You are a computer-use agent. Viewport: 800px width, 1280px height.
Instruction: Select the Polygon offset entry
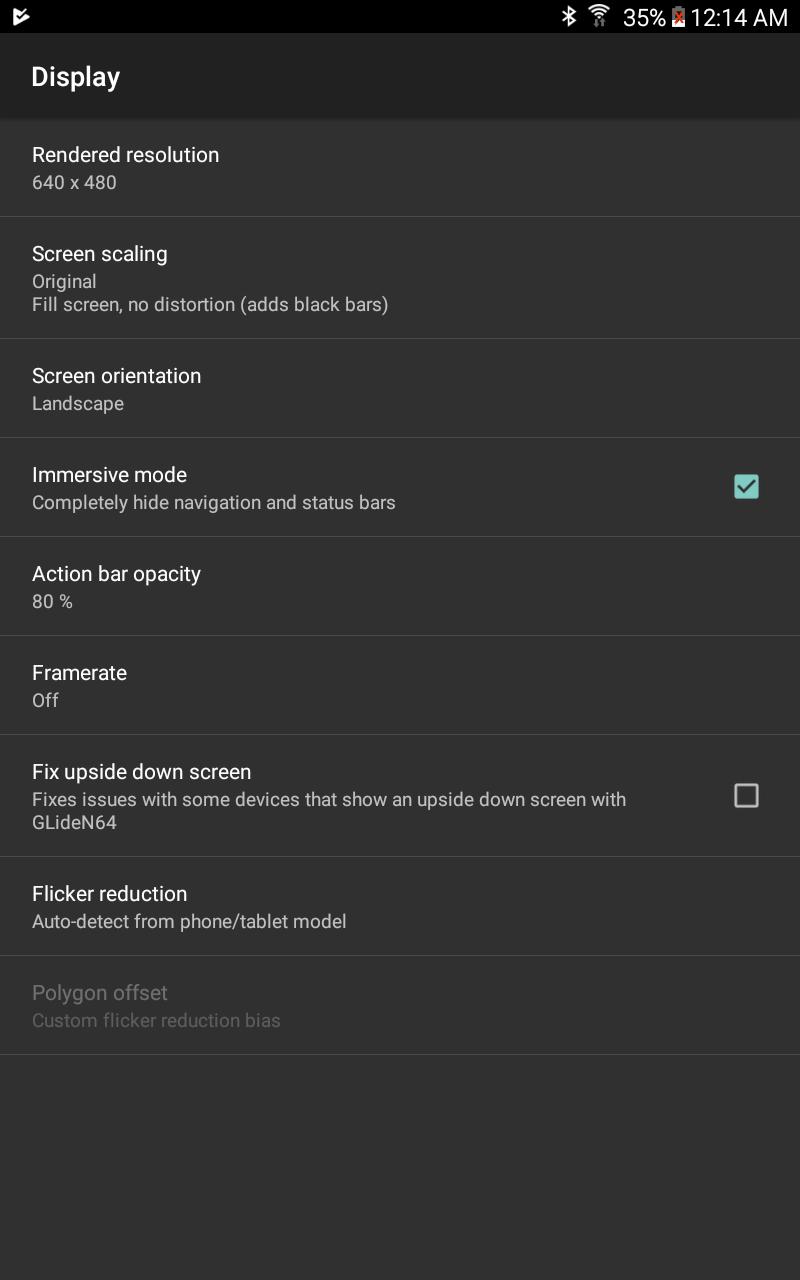tap(400, 1005)
